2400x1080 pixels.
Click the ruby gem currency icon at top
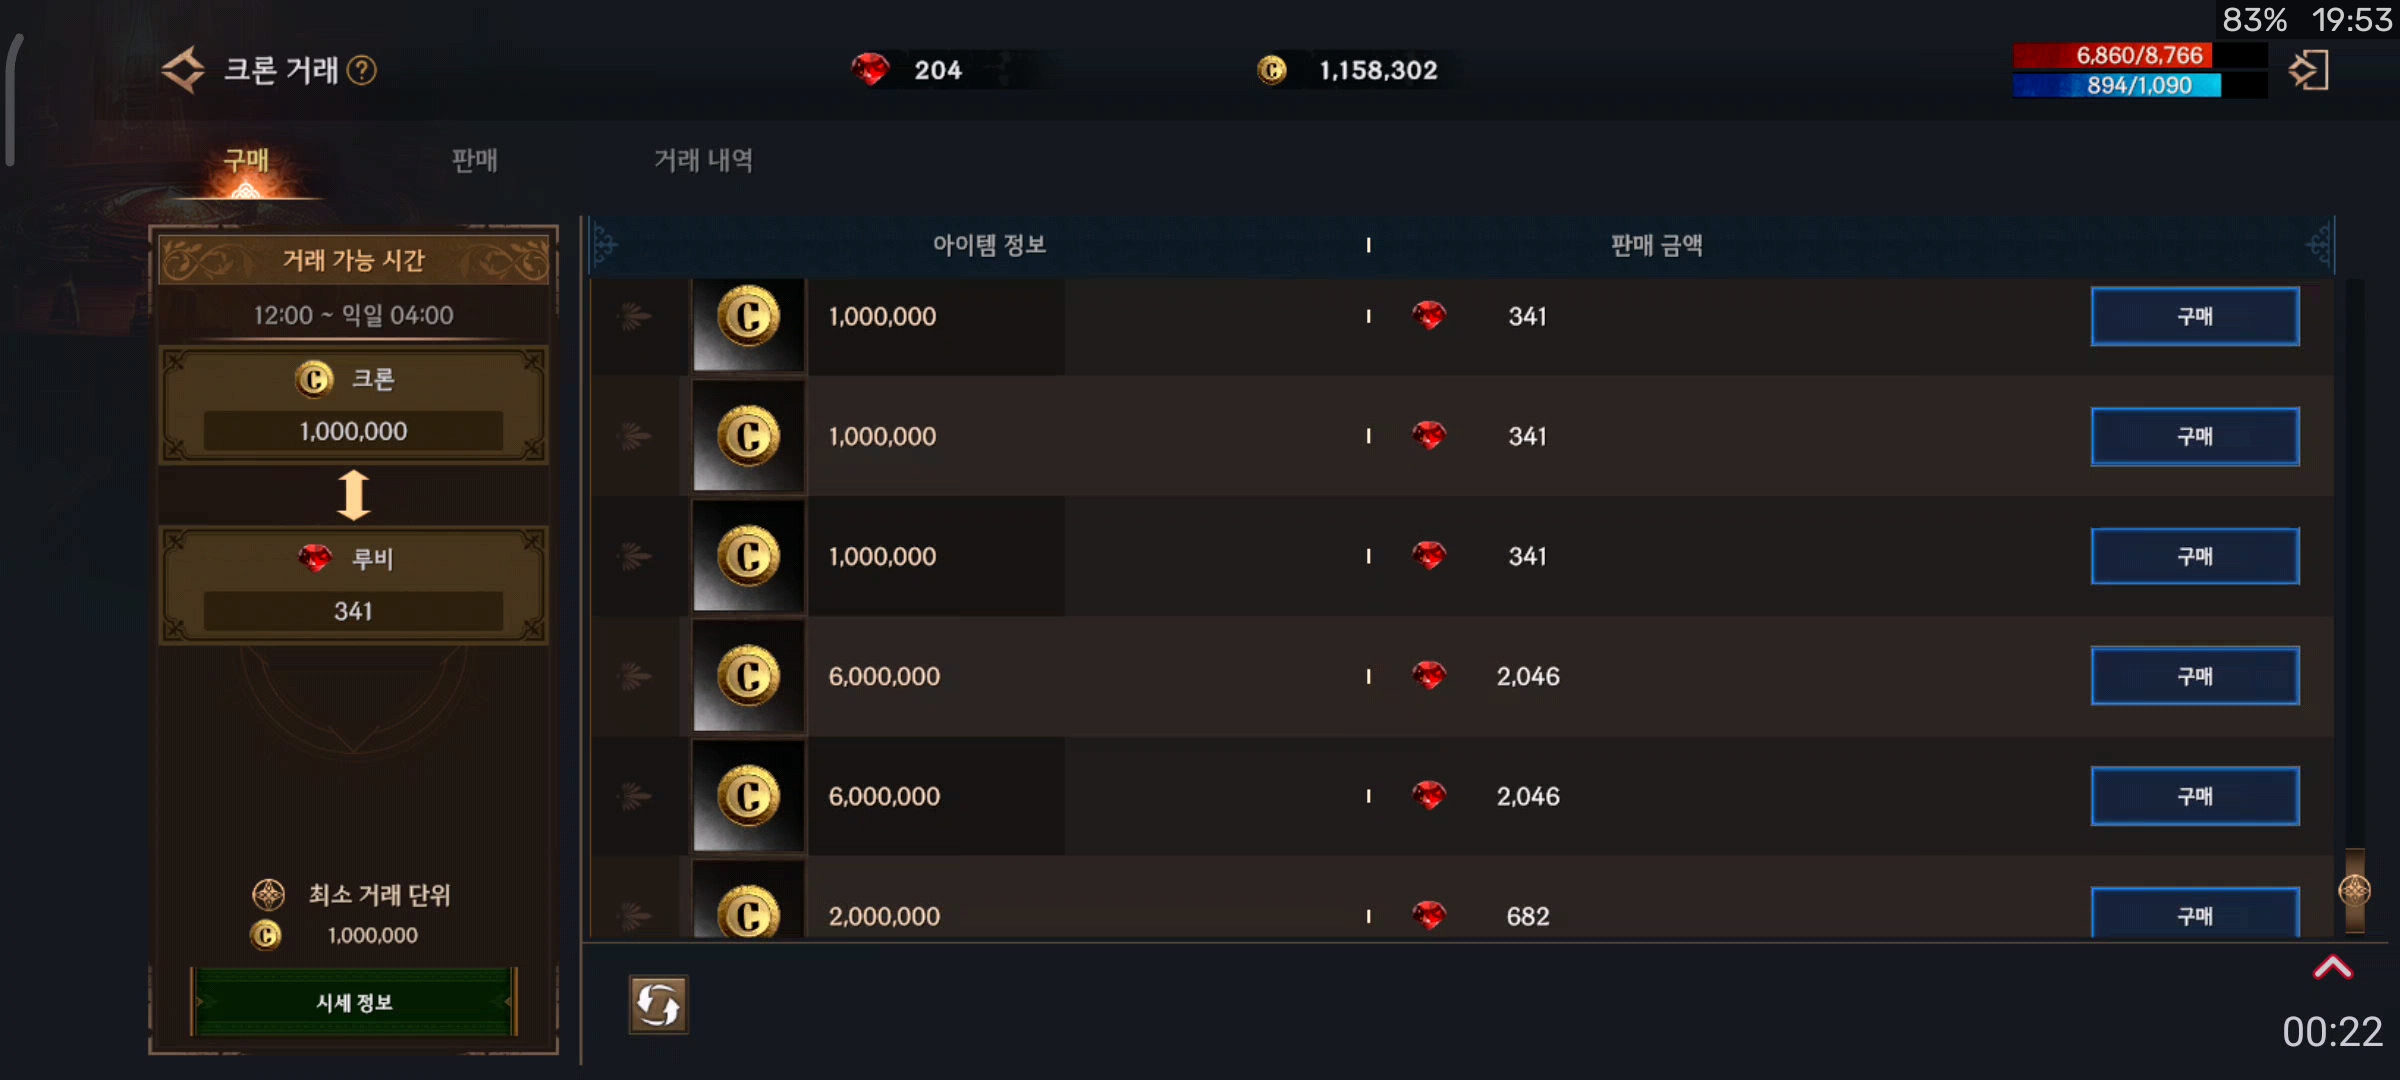(x=870, y=69)
